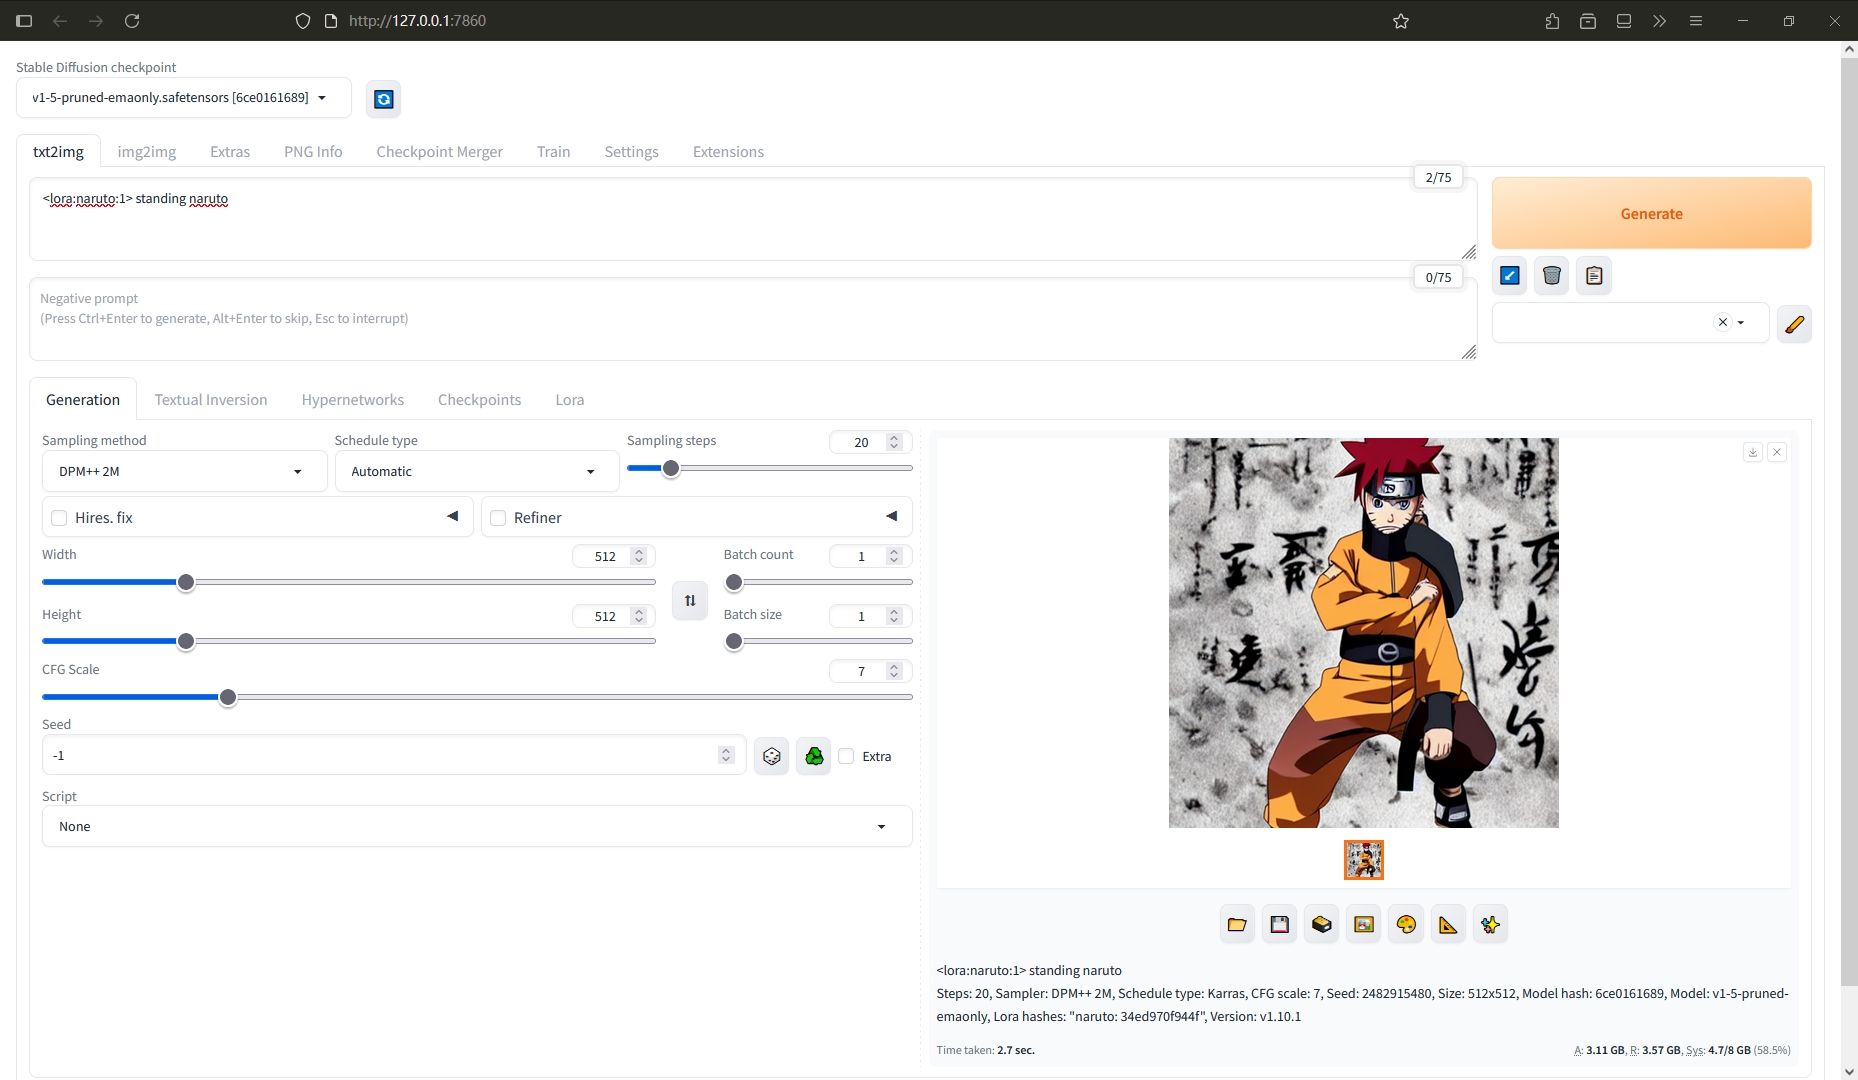Image resolution: width=1858 pixels, height=1080 pixels.
Task: Click the browser address bar URL
Action: click(x=417, y=21)
